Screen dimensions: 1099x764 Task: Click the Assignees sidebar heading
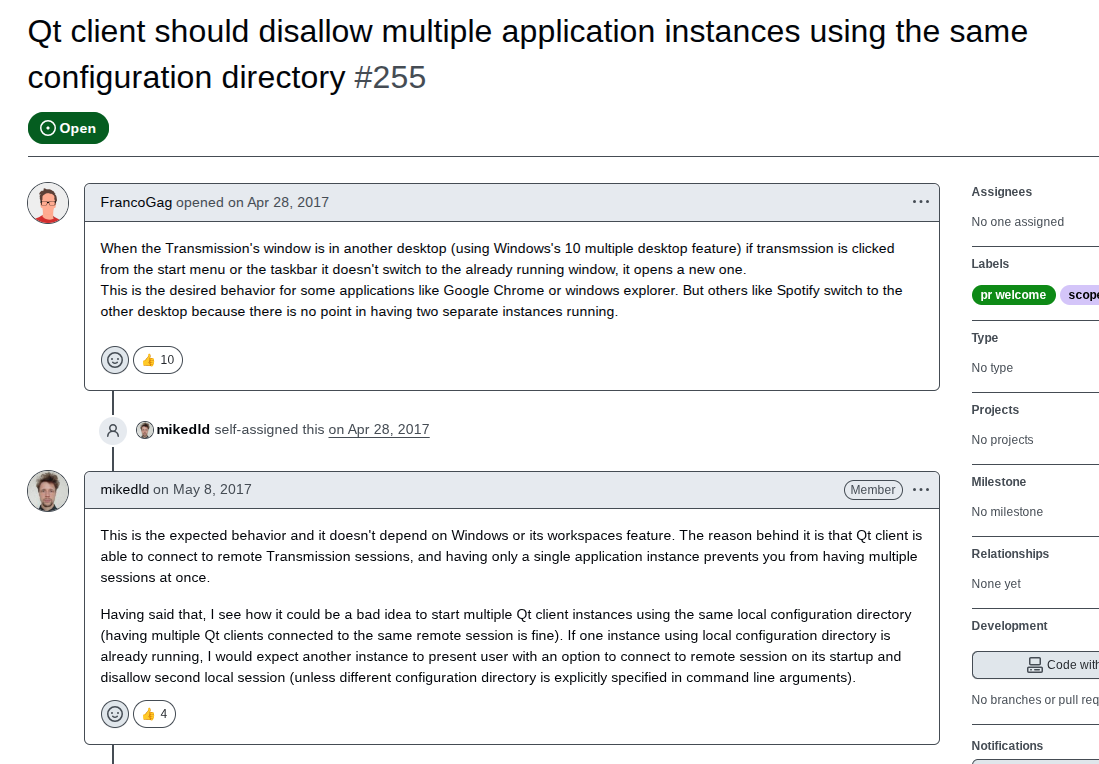1002,192
